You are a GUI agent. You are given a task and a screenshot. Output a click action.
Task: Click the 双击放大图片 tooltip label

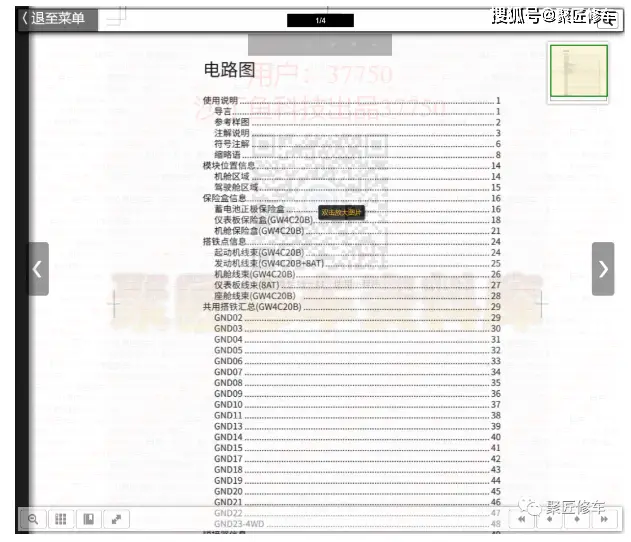tap(341, 212)
